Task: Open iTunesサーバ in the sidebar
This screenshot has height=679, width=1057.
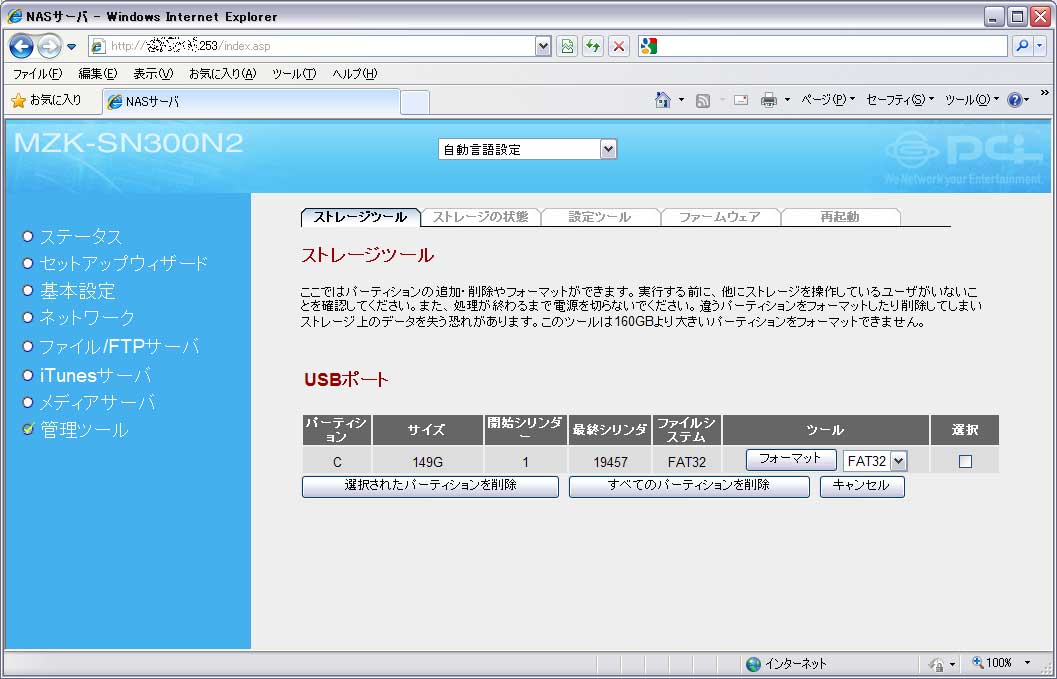Action: pyautogui.click(x=96, y=375)
